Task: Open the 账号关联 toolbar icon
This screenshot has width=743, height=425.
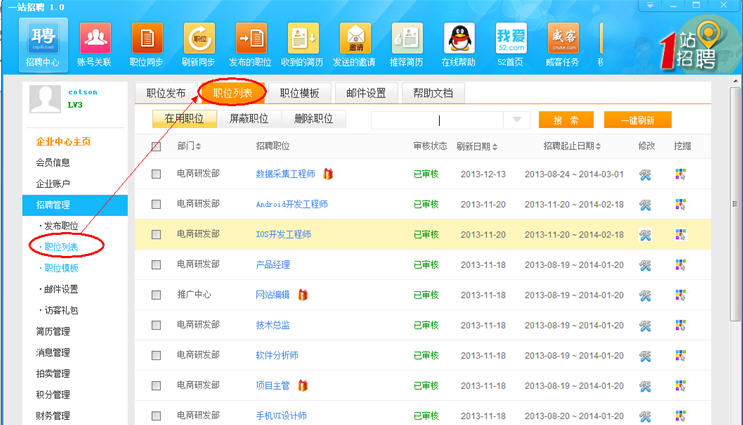Action: click(x=95, y=45)
